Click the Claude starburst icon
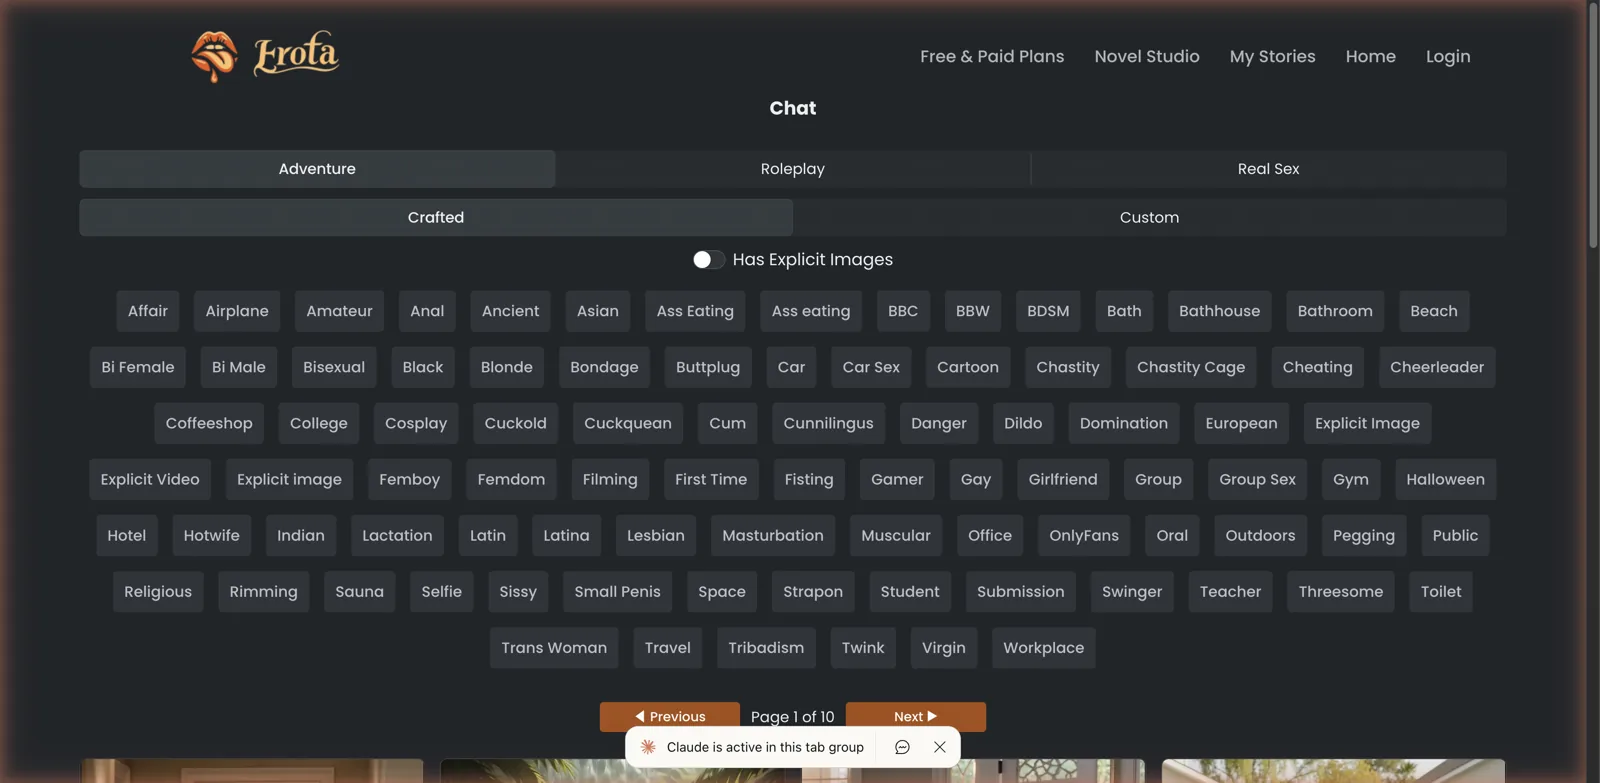1600x783 pixels. click(648, 747)
